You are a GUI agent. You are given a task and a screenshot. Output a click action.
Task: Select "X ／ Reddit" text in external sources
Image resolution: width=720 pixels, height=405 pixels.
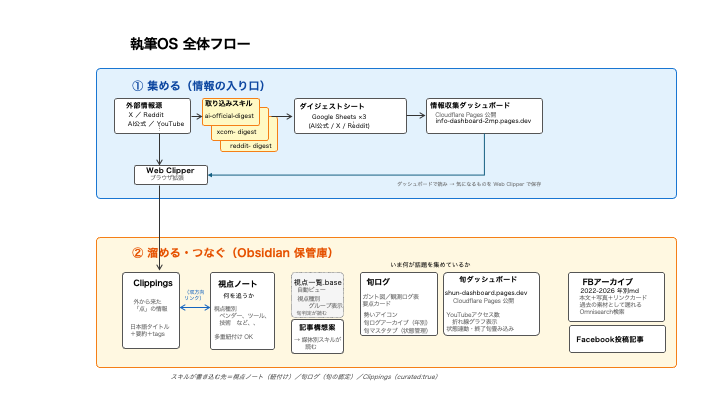coord(146,115)
